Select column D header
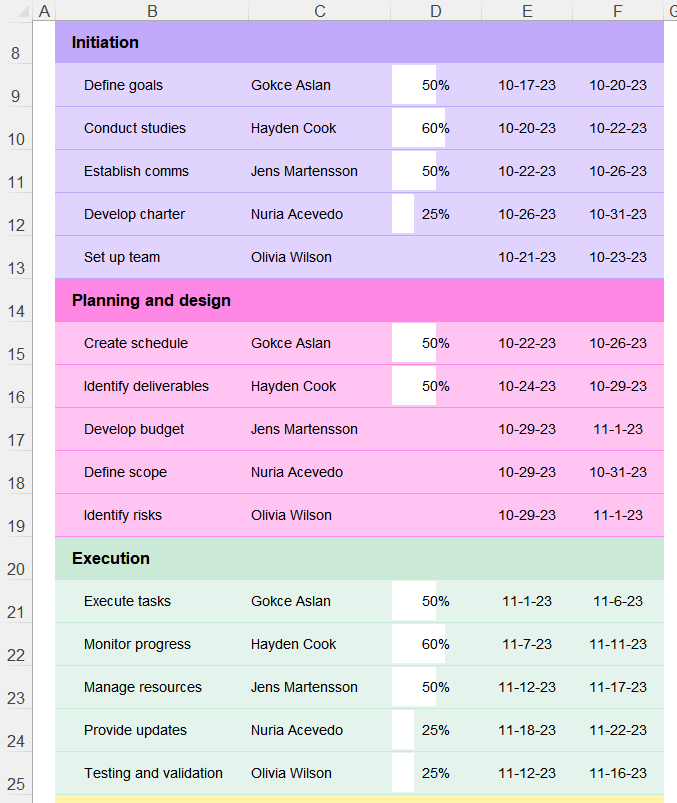 pyautogui.click(x=436, y=11)
